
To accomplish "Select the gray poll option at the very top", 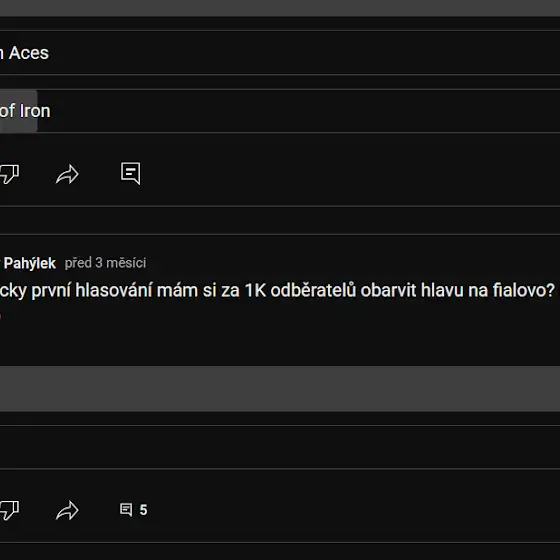I will pos(280,8).
